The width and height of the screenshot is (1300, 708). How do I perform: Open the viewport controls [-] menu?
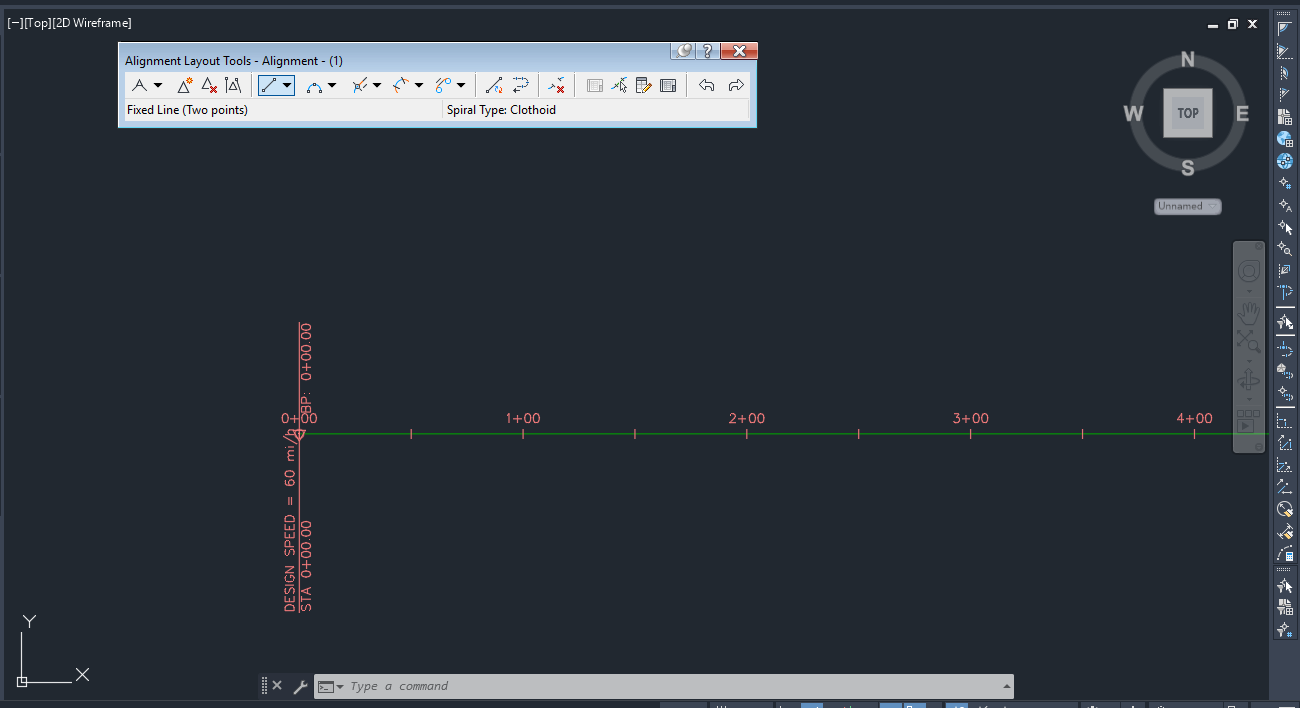[12, 22]
